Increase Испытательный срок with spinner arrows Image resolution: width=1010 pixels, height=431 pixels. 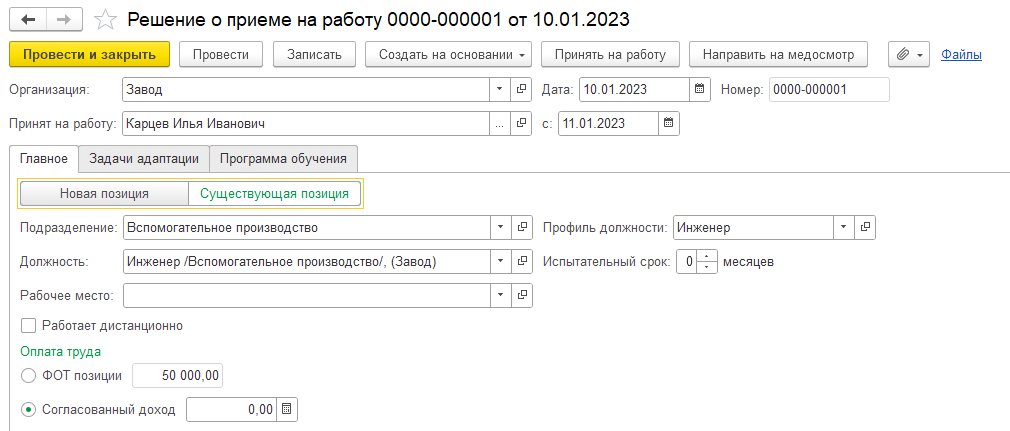pyautogui.click(x=707, y=256)
